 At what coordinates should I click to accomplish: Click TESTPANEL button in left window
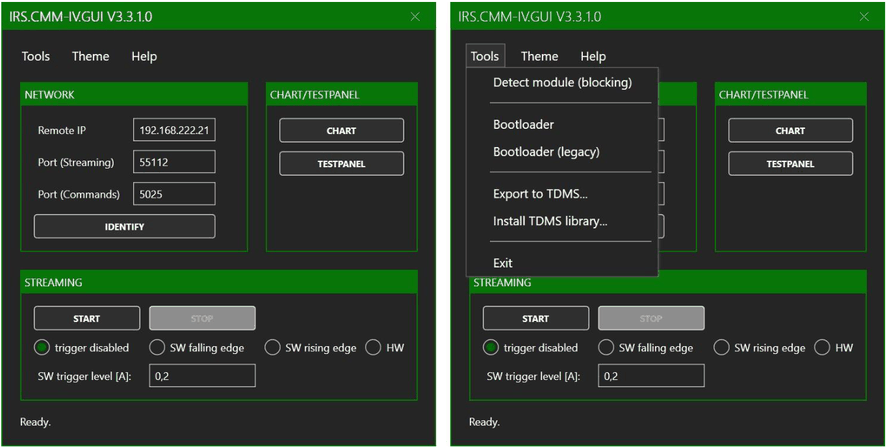pos(342,164)
